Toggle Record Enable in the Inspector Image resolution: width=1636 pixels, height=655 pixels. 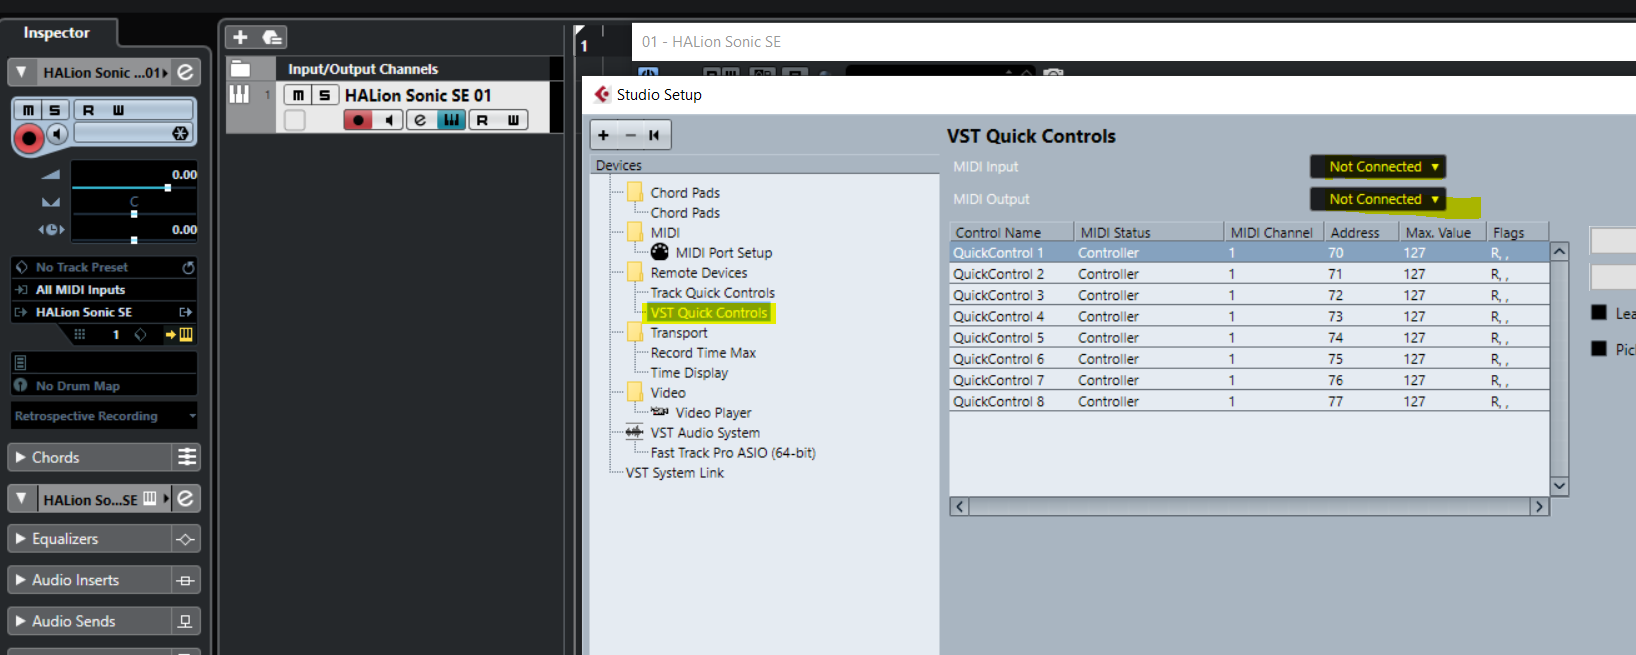pyautogui.click(x=29, y=138)
